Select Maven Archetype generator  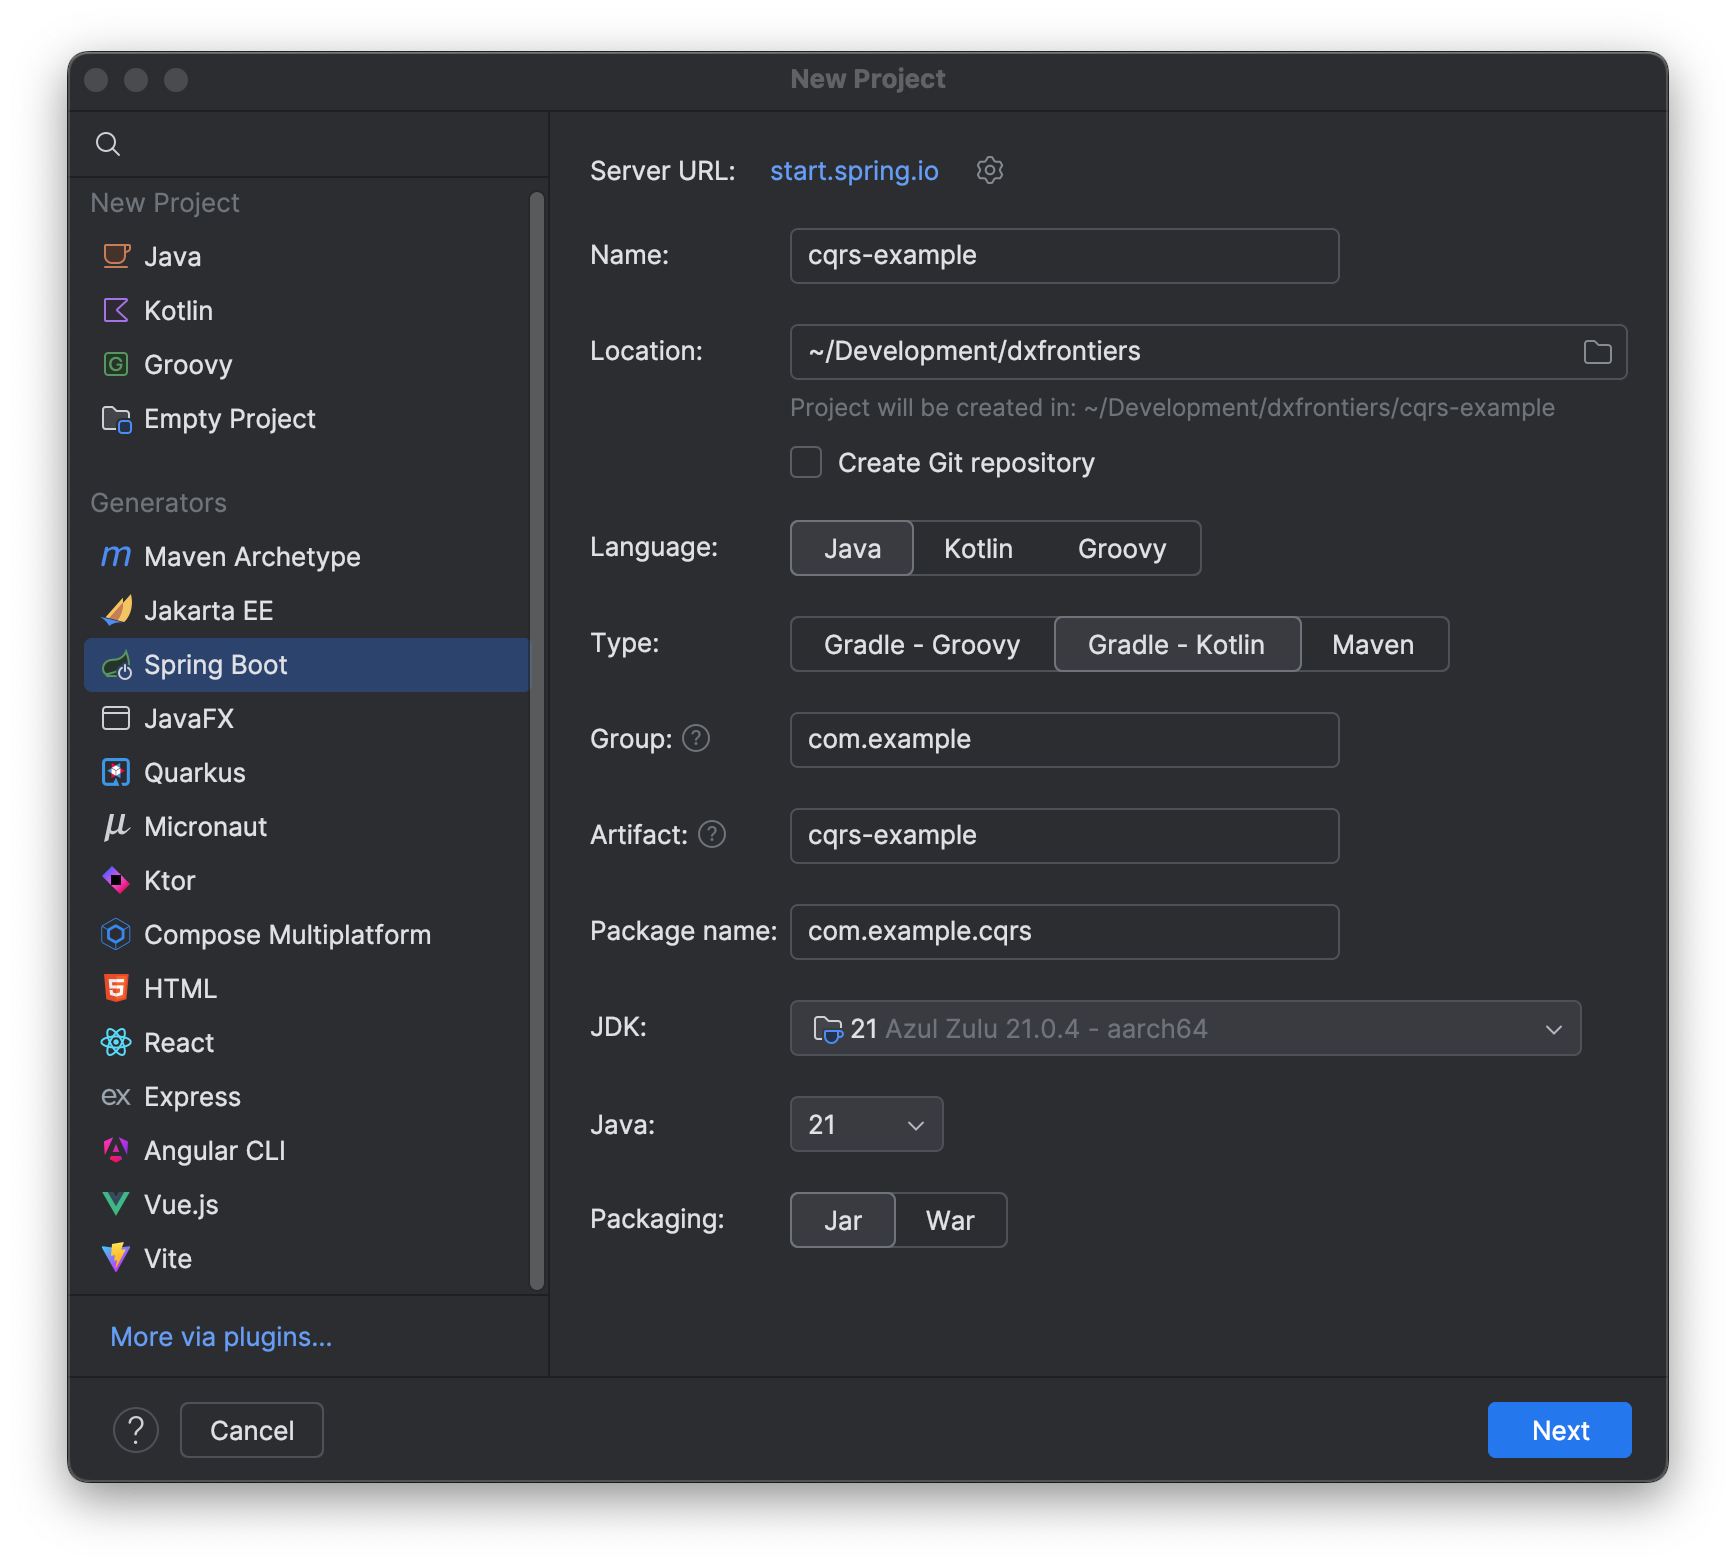(306, 557)
